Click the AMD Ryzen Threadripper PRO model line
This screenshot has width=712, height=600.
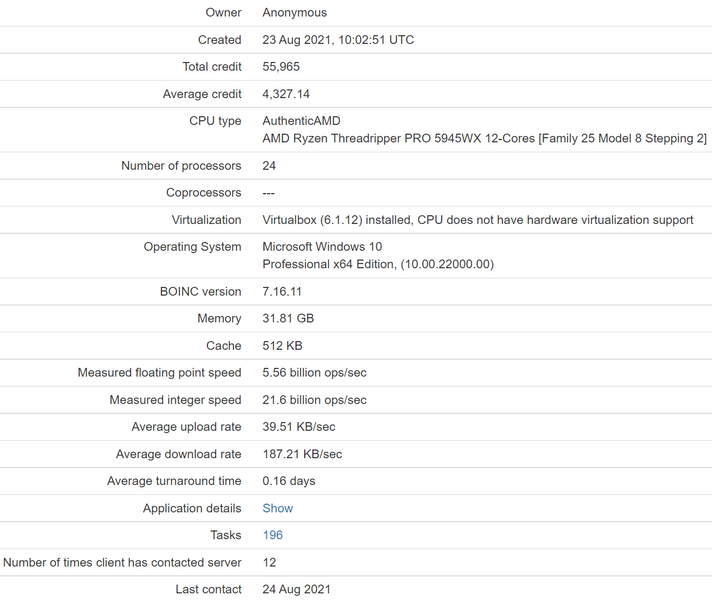[484, 138]
